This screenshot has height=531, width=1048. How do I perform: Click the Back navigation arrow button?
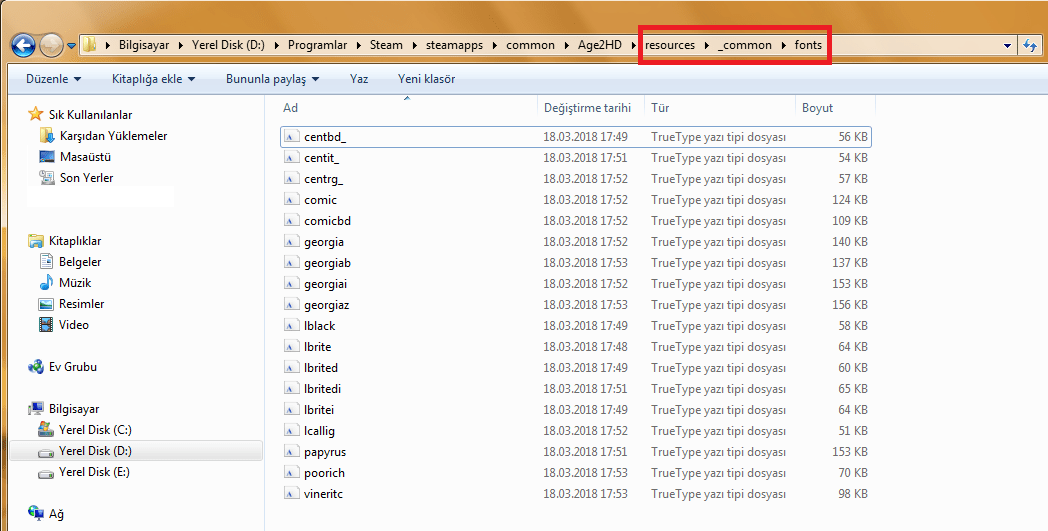(23, 45)
